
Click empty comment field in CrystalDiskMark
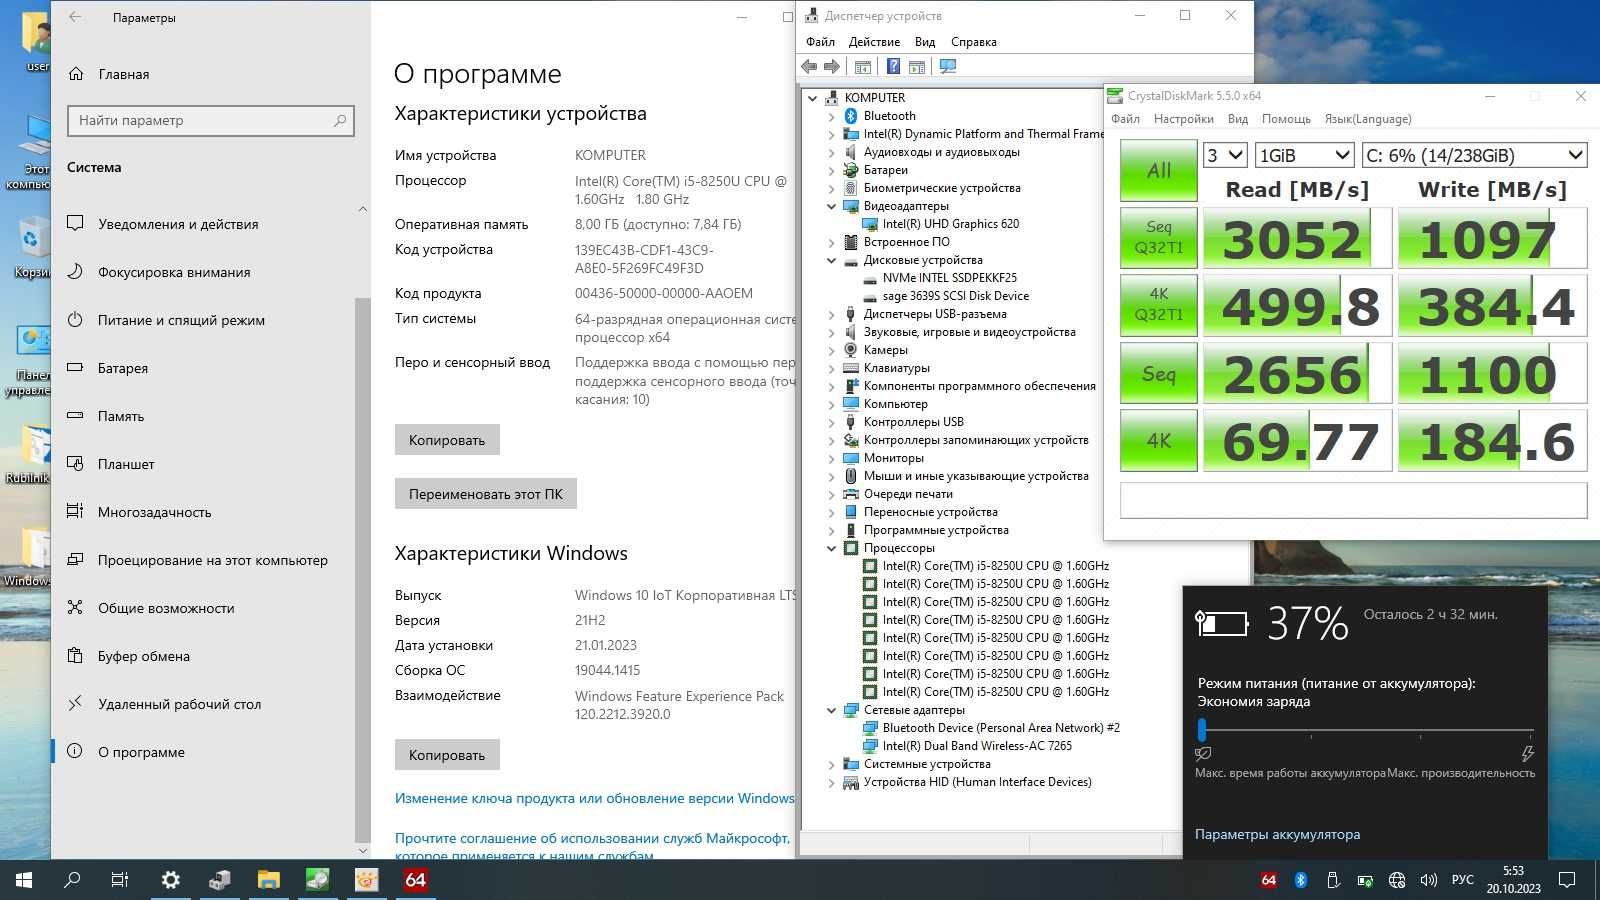point(1353,500)
